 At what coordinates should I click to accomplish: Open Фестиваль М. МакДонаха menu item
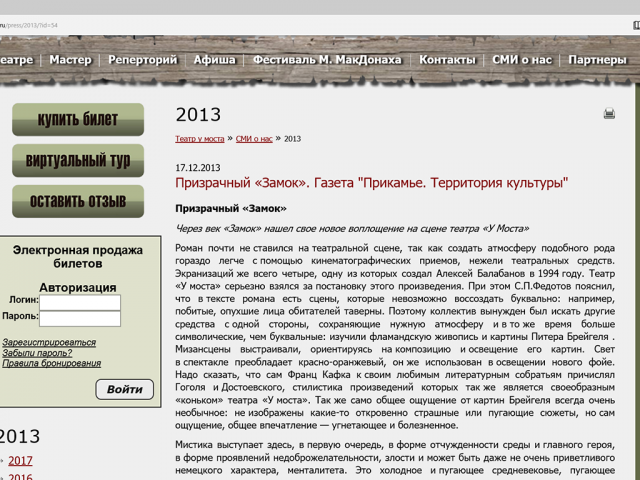[x=327, y=60]
